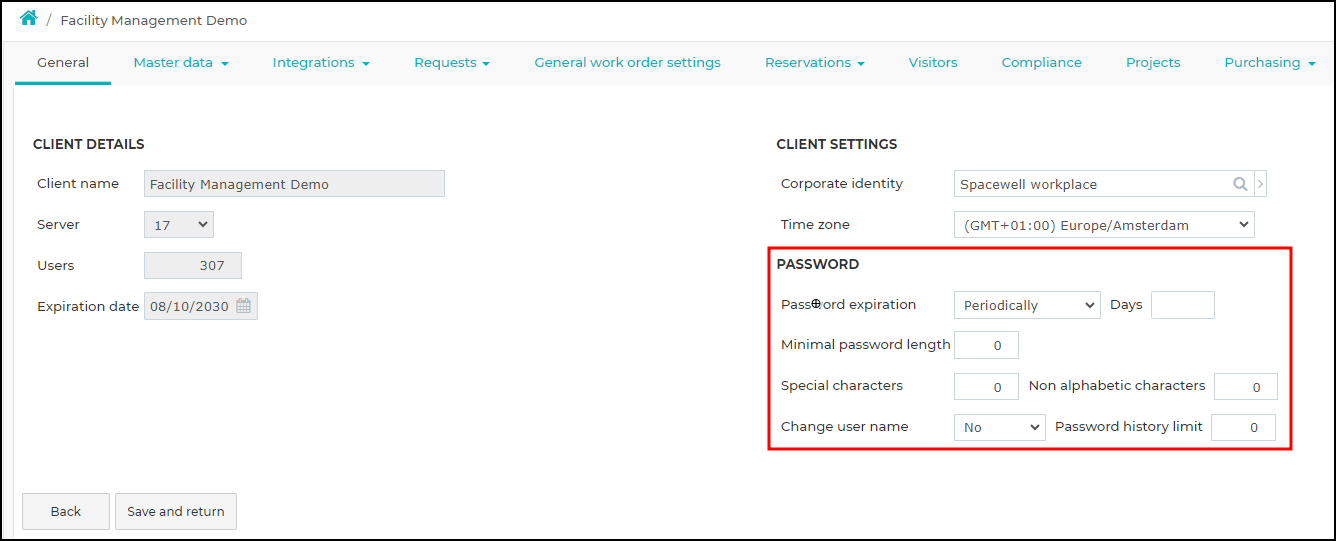The height and width of the screenshot is (541, 1336).
Task: Switch to the General tab
Action: coord(63,63)
